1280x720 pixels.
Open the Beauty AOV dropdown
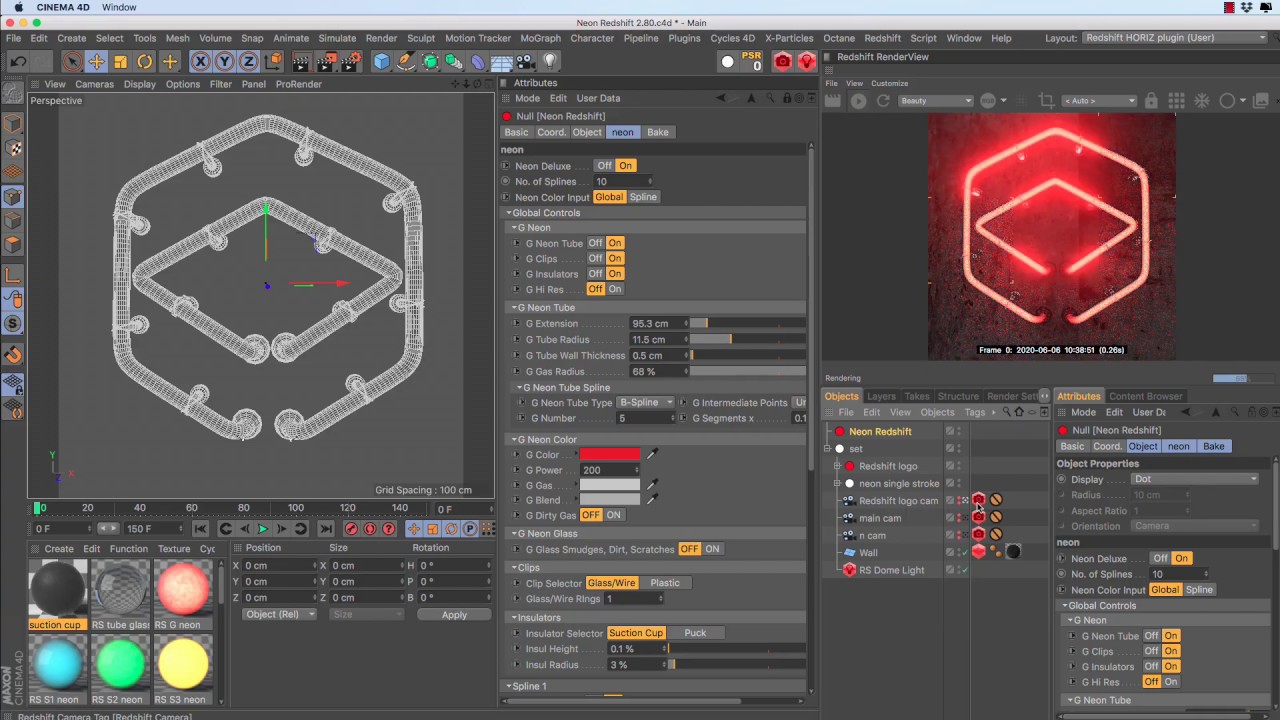pyautogui.click(x=935, y=101)
